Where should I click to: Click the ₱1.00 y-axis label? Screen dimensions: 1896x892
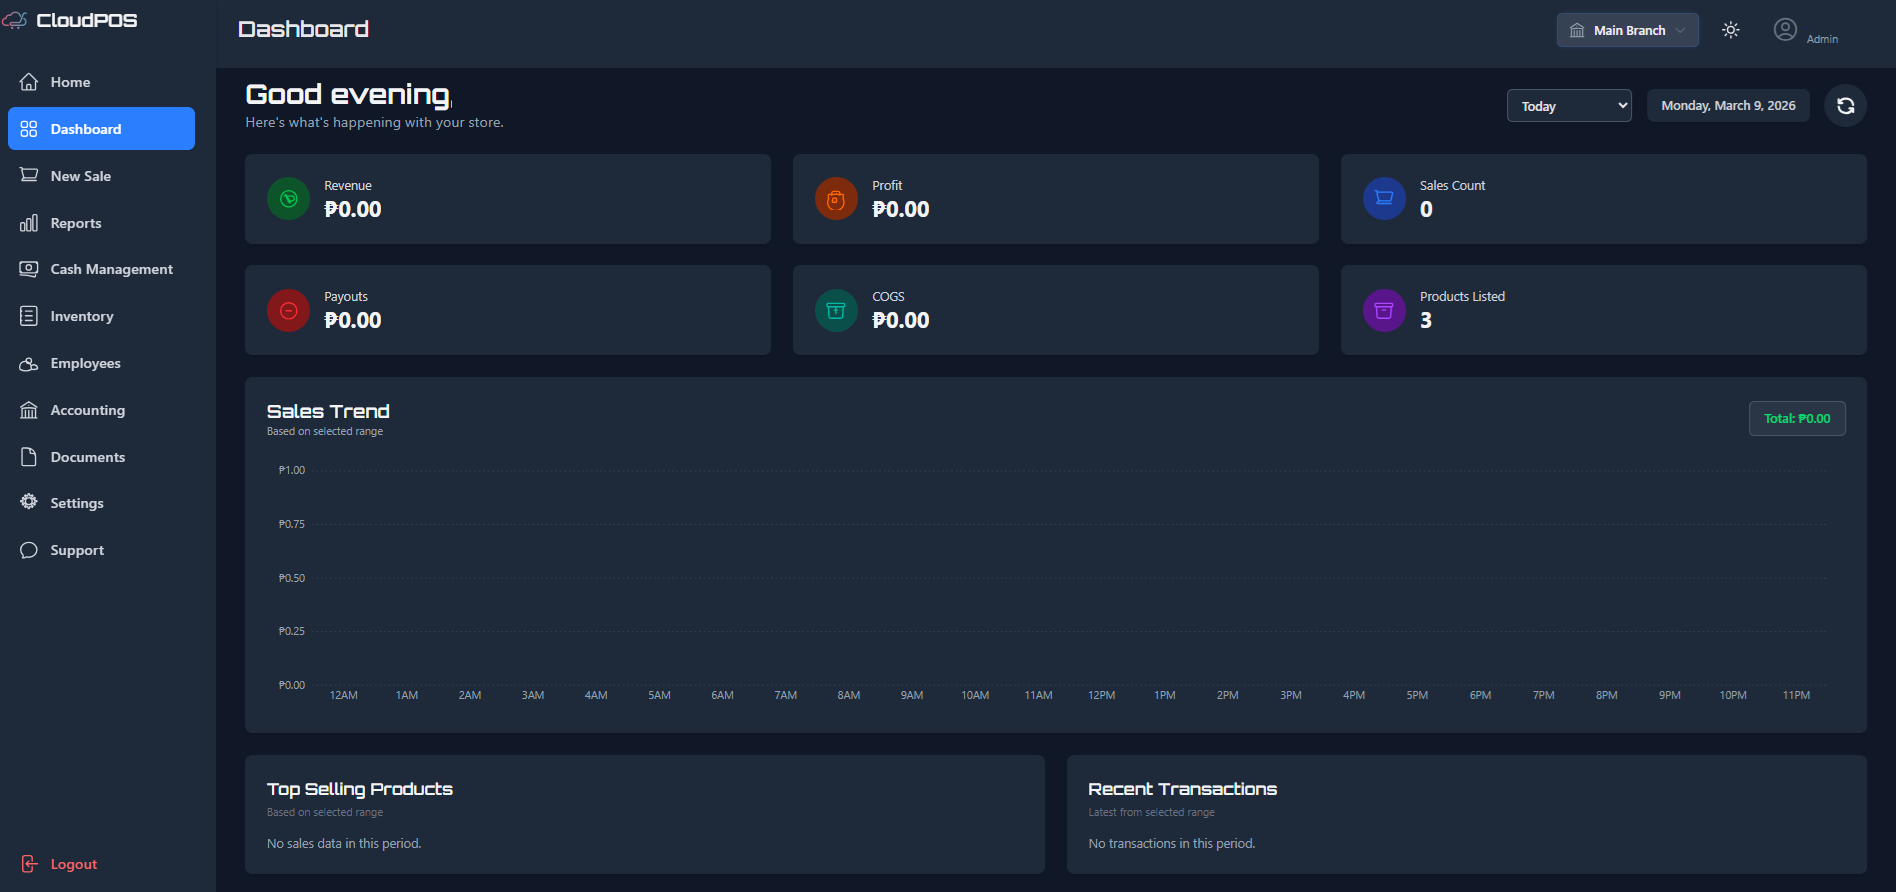[x=292, y=470]
